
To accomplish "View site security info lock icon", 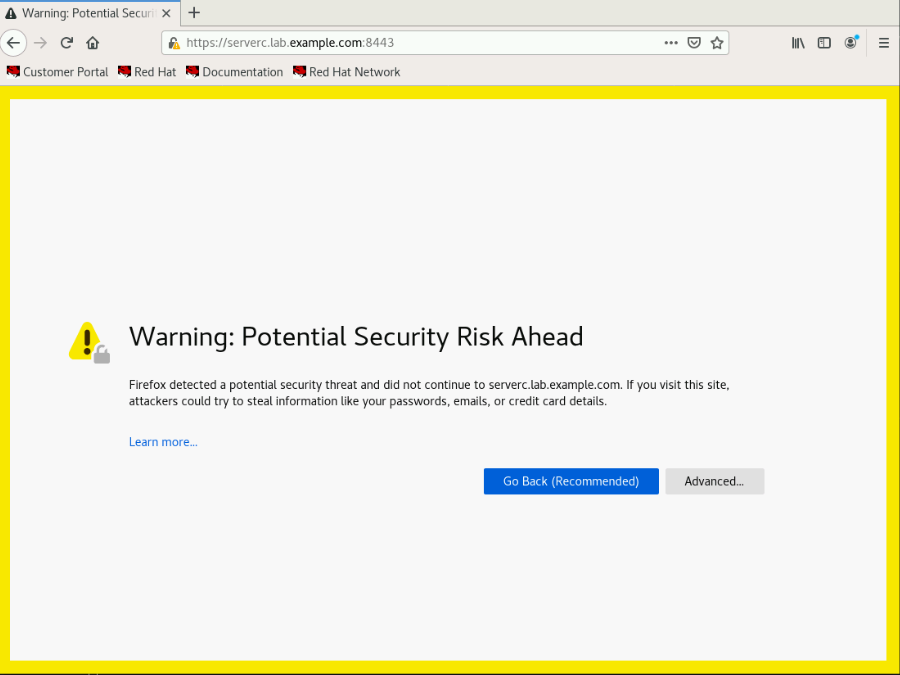I will (174, 43).
